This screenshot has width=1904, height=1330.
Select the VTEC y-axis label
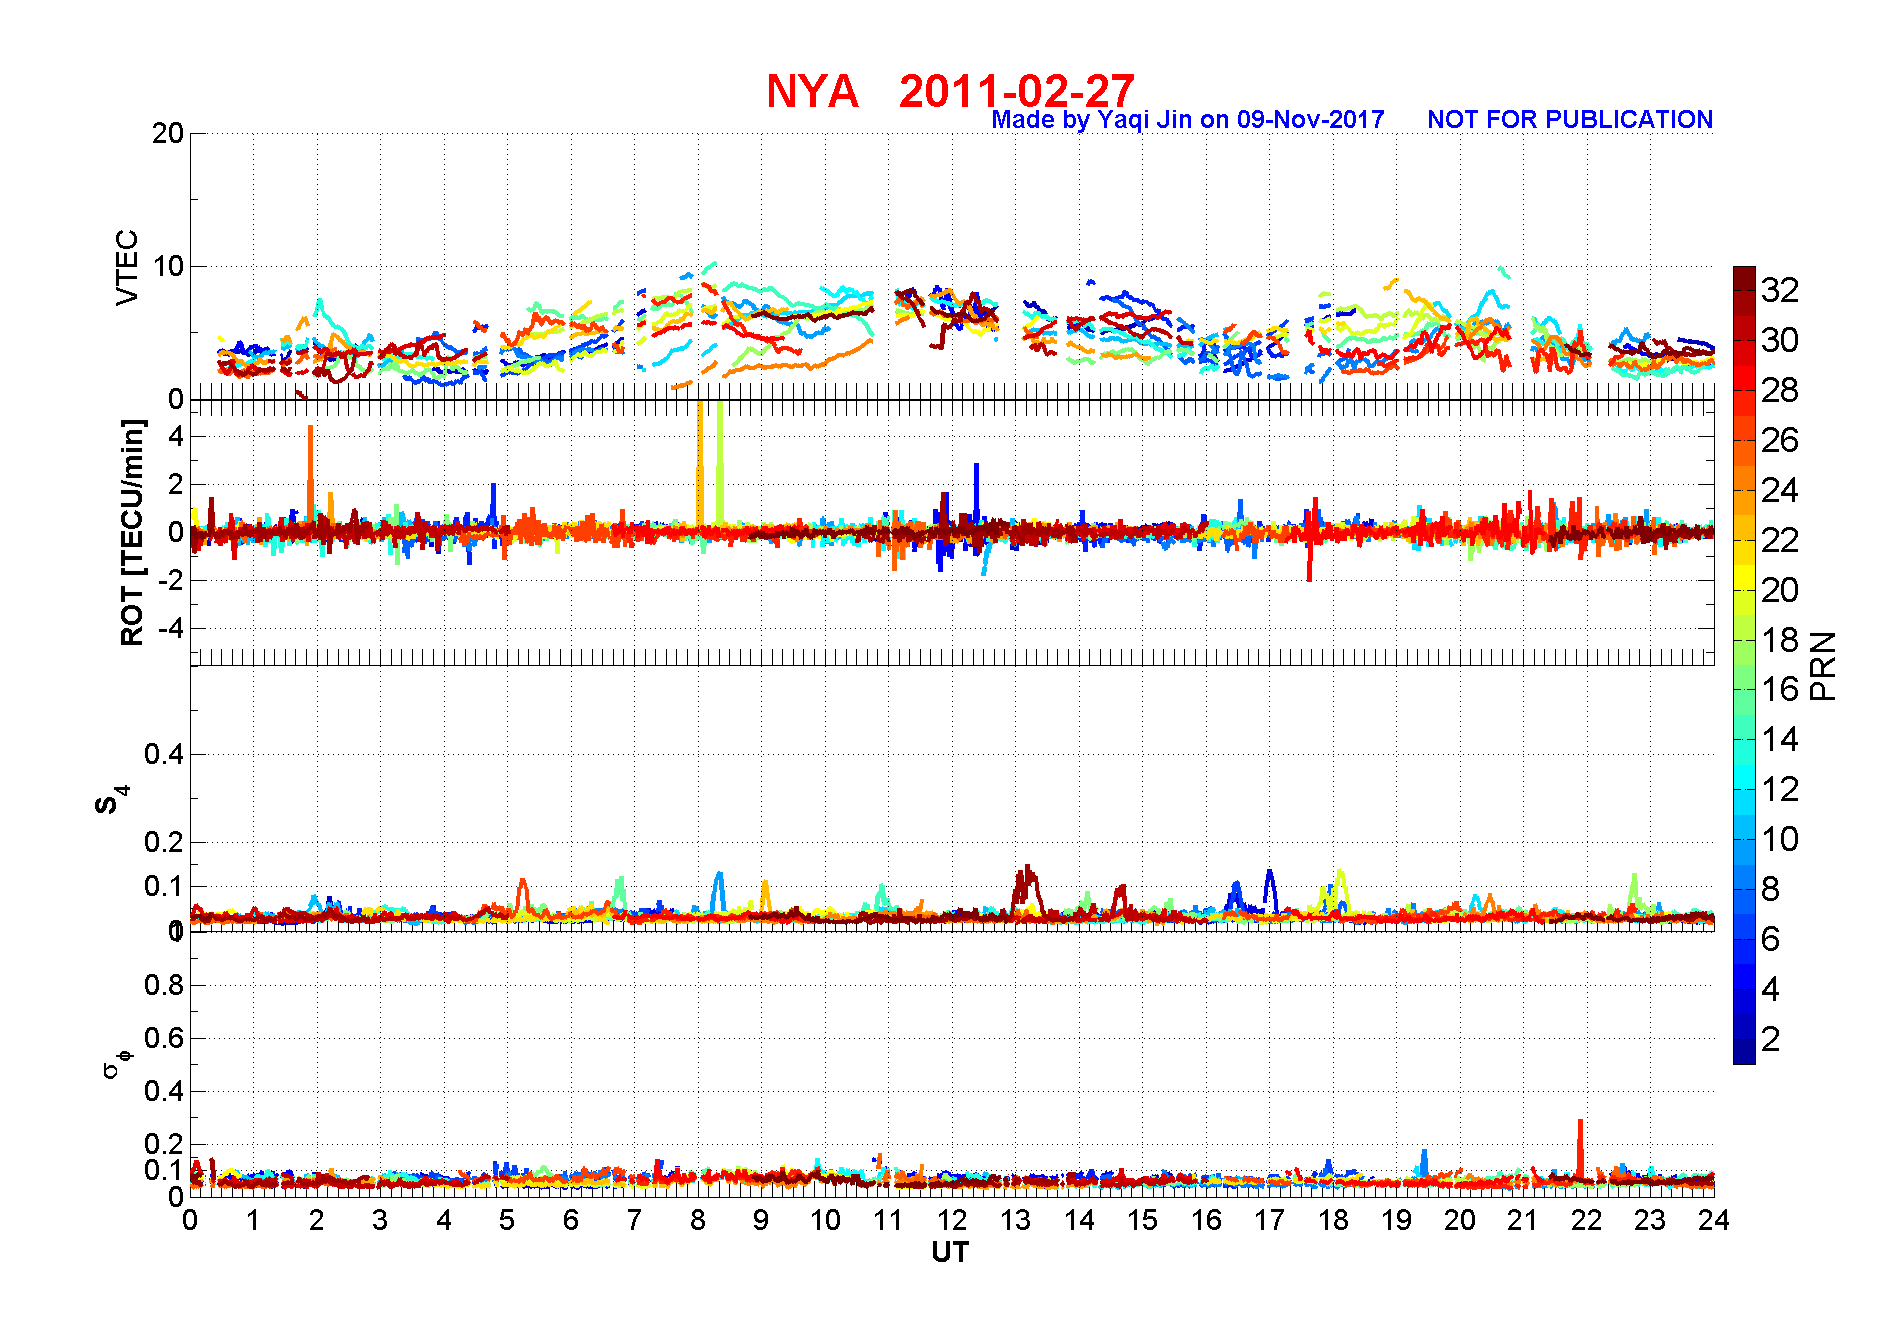(x=127, y=267)
